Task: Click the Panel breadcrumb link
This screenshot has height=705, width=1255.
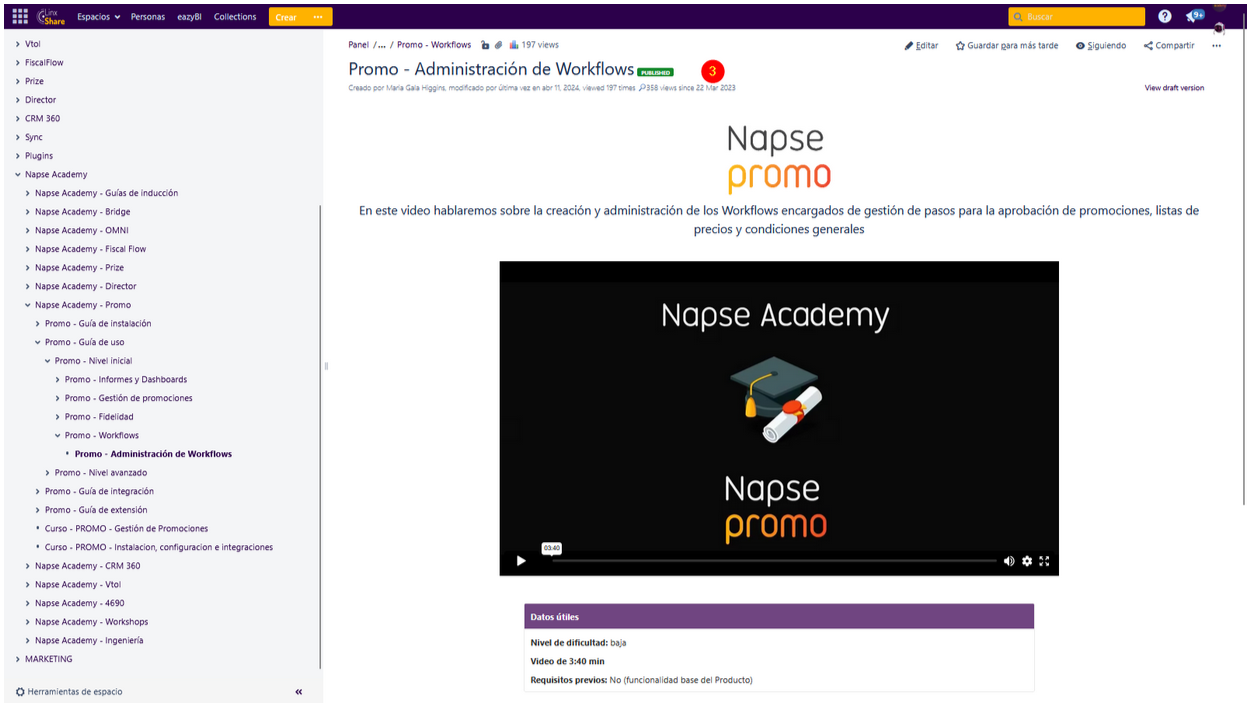Action: pyautogui.click(x=358, y=45)
